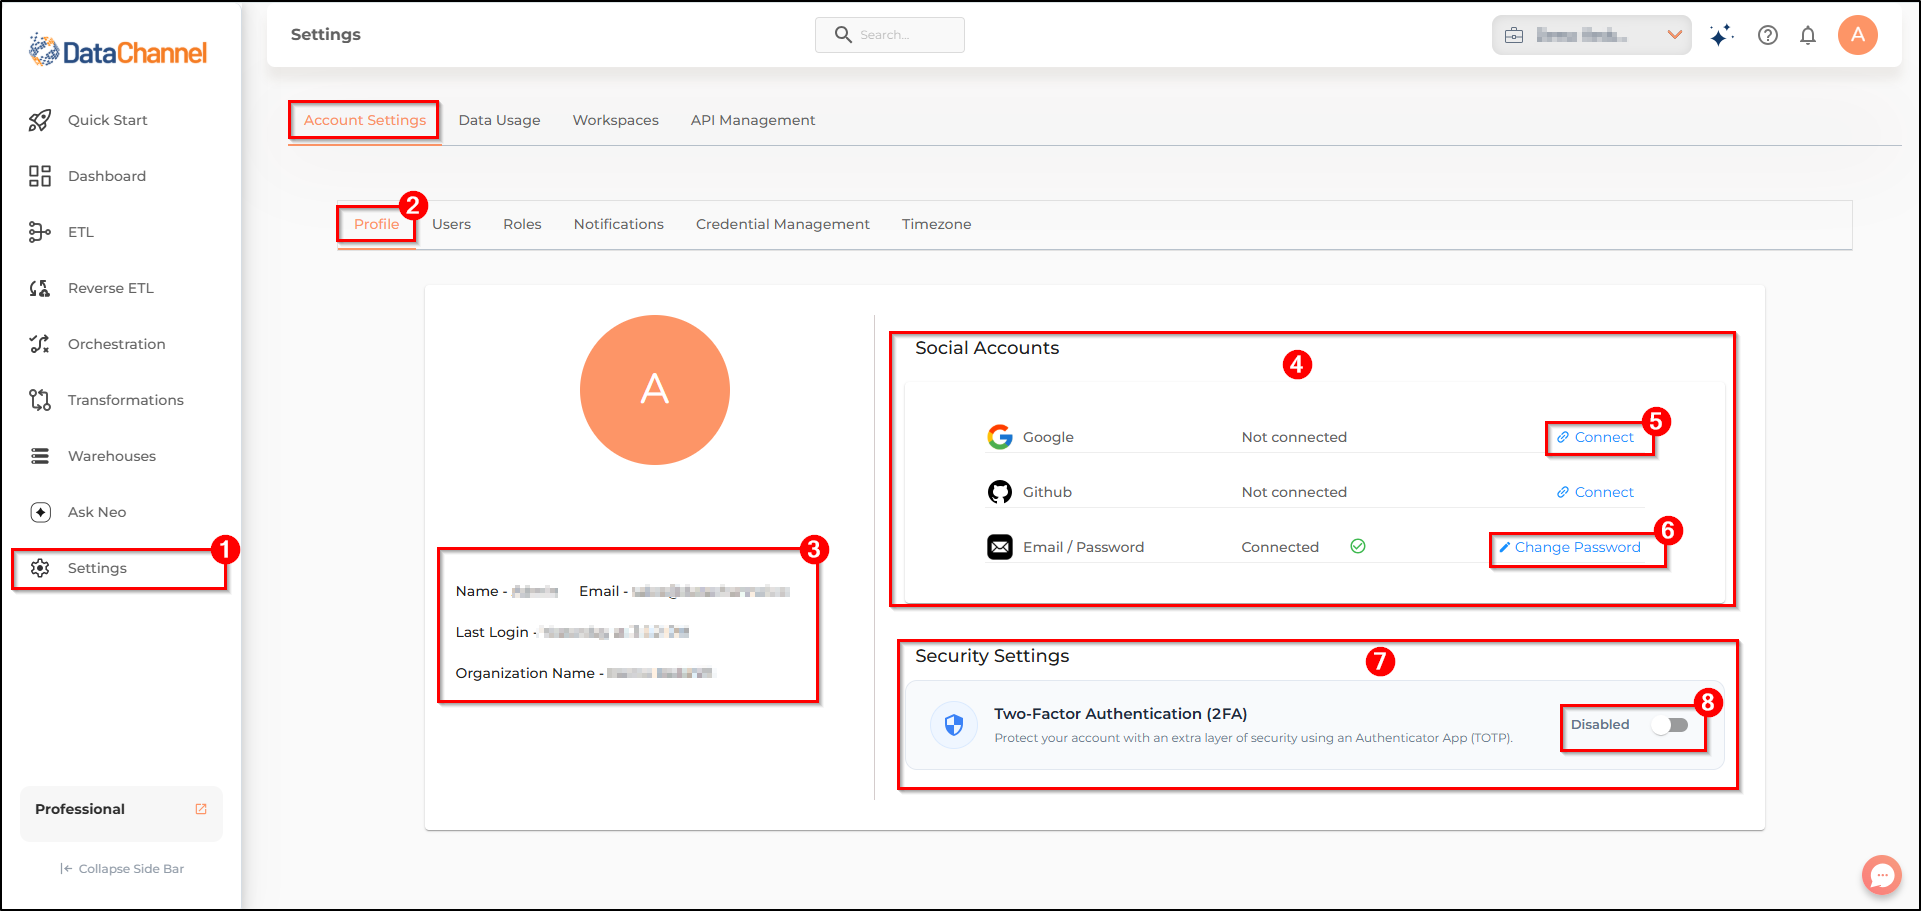Image resolution: width=1921 pixels, height=911 pixels.
Task: Select the Profile sub-tab
Action: pos(377,224)
